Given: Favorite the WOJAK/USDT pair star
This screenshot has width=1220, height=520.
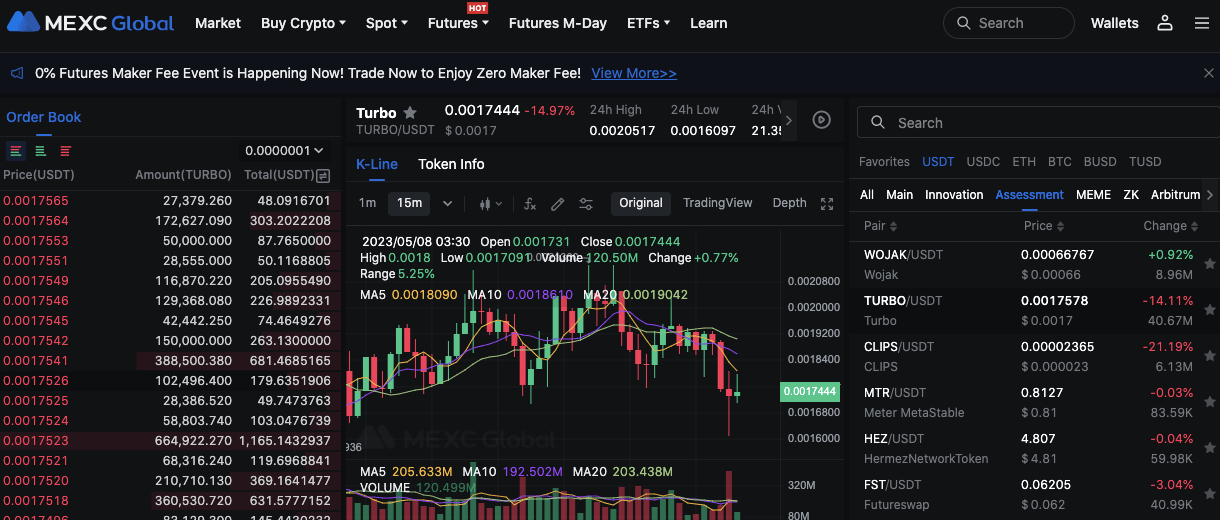Looking at the screenshot, I should (1210, 265).
